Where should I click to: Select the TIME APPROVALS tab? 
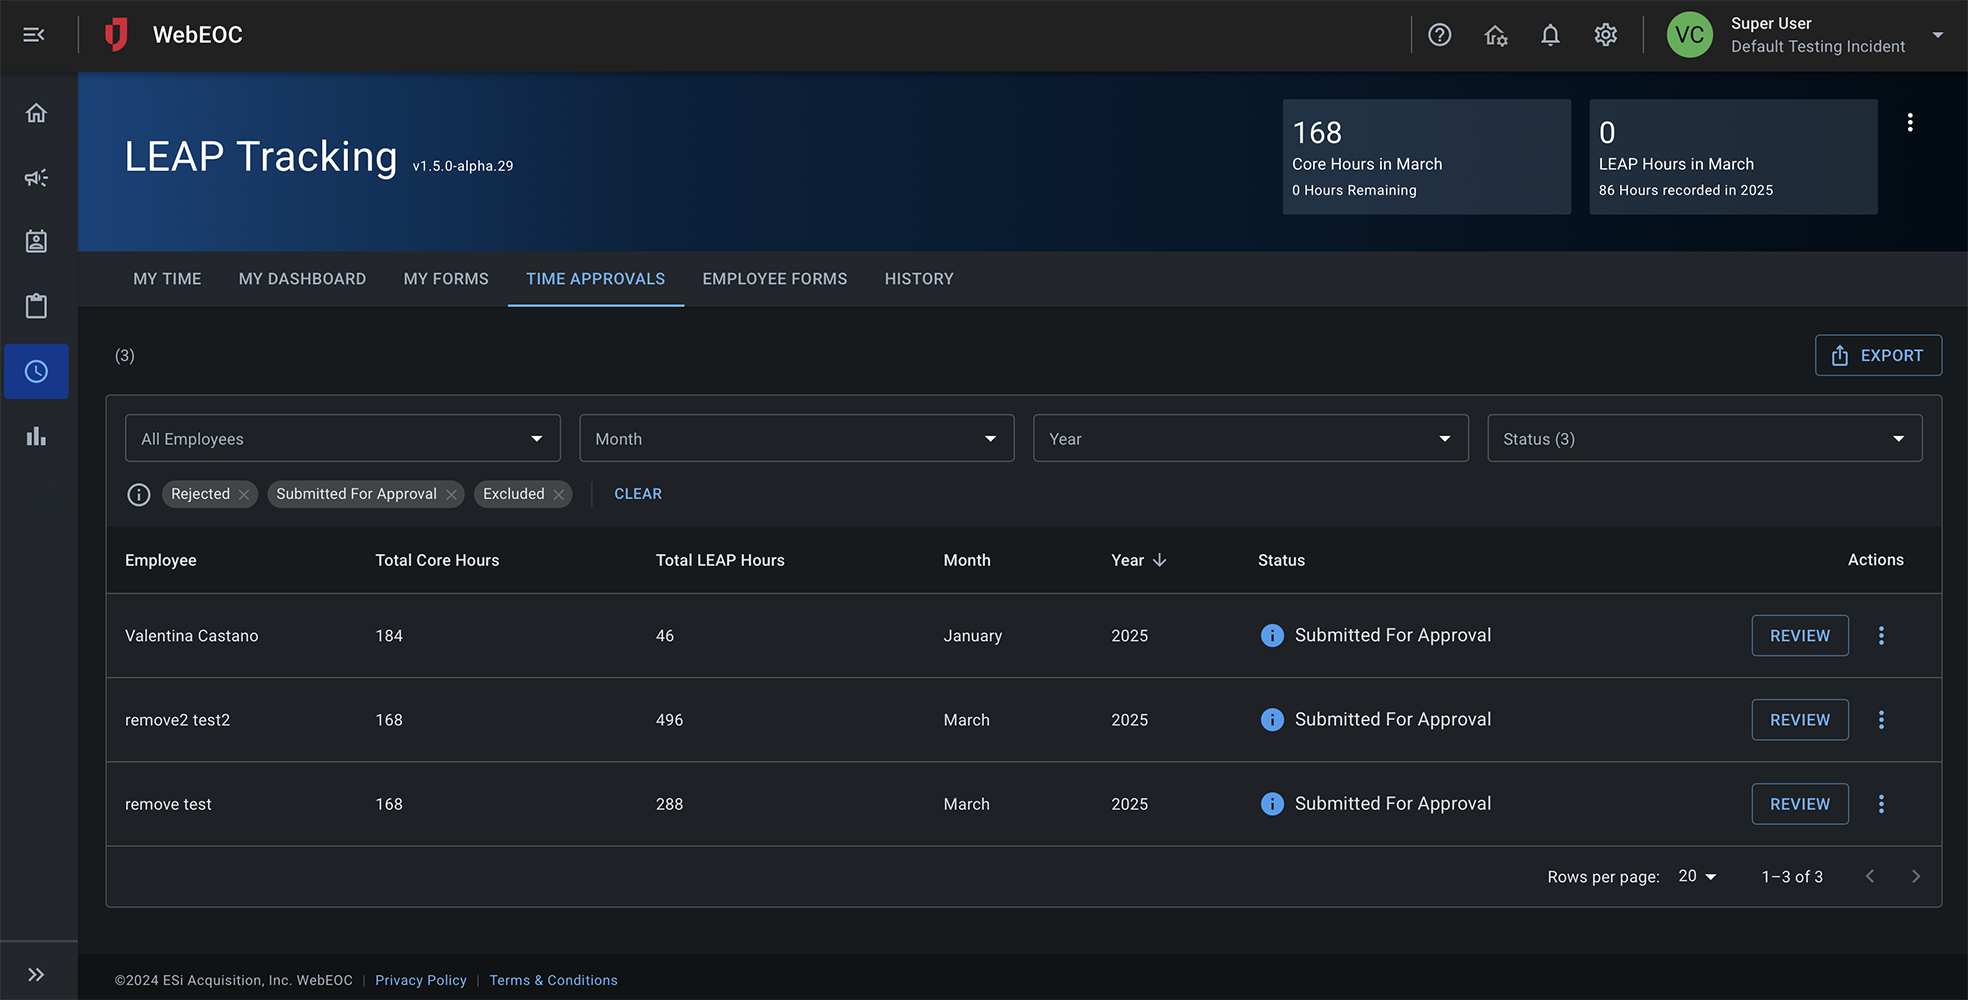pyautogui.click(x=596, y=279)
